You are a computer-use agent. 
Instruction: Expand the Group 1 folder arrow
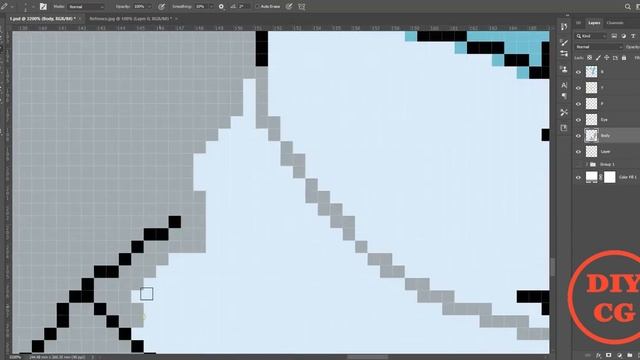(587, 164)
